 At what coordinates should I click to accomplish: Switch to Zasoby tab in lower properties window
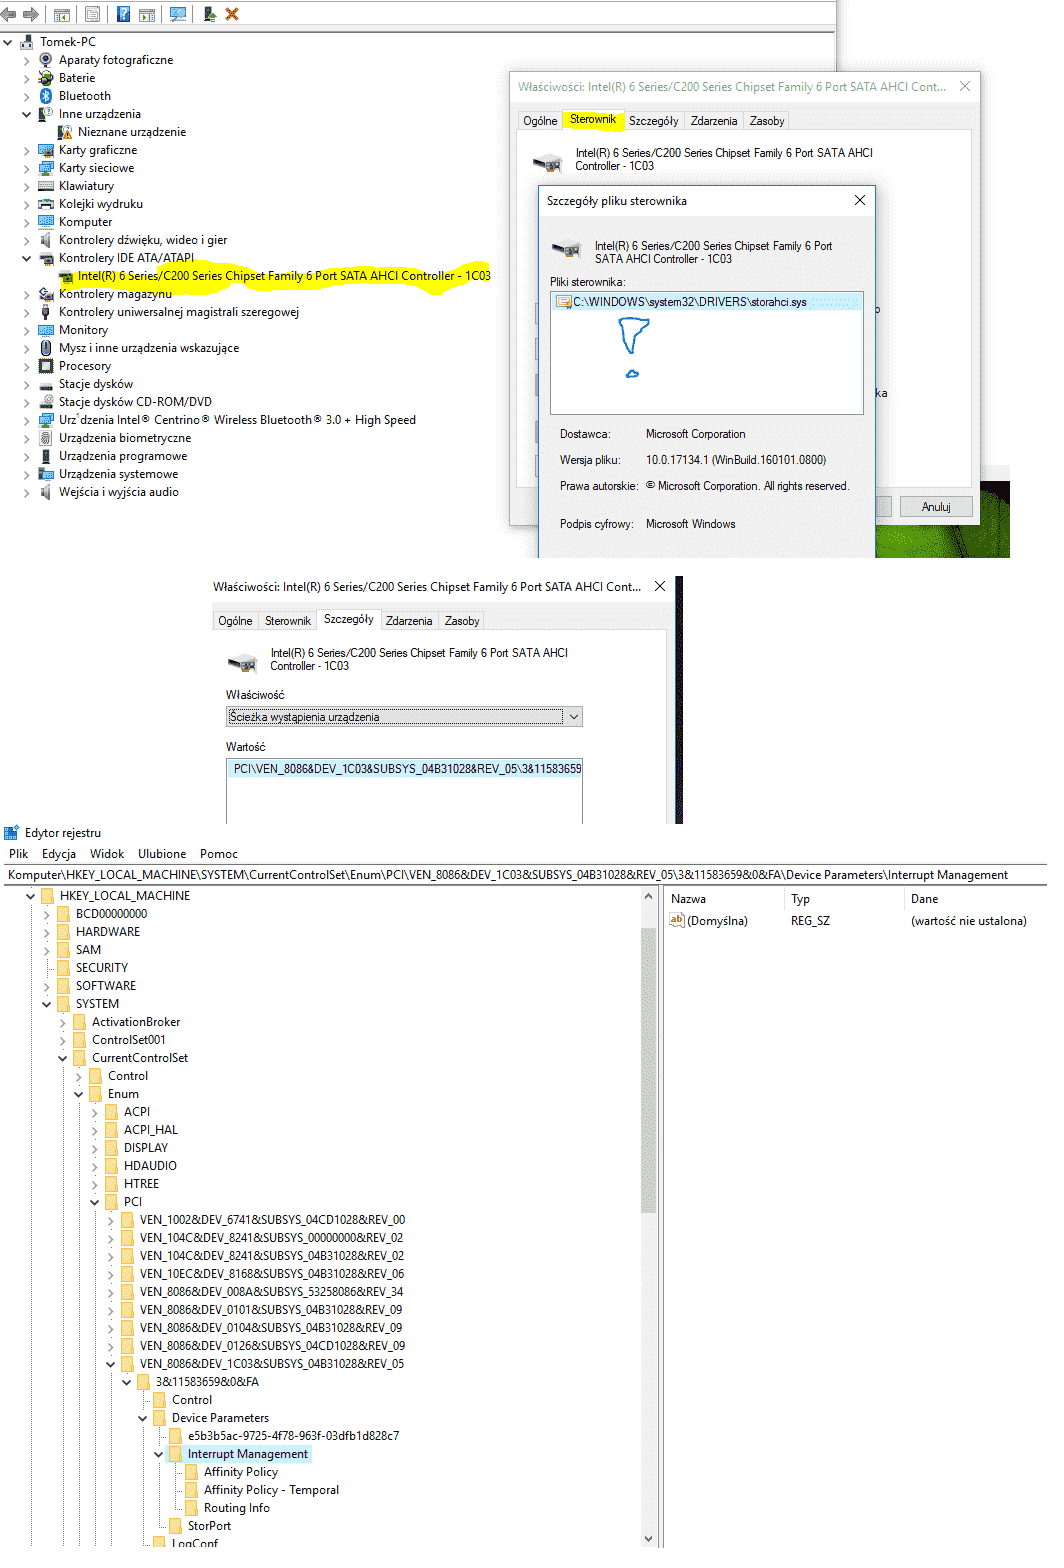pos(462,621)
